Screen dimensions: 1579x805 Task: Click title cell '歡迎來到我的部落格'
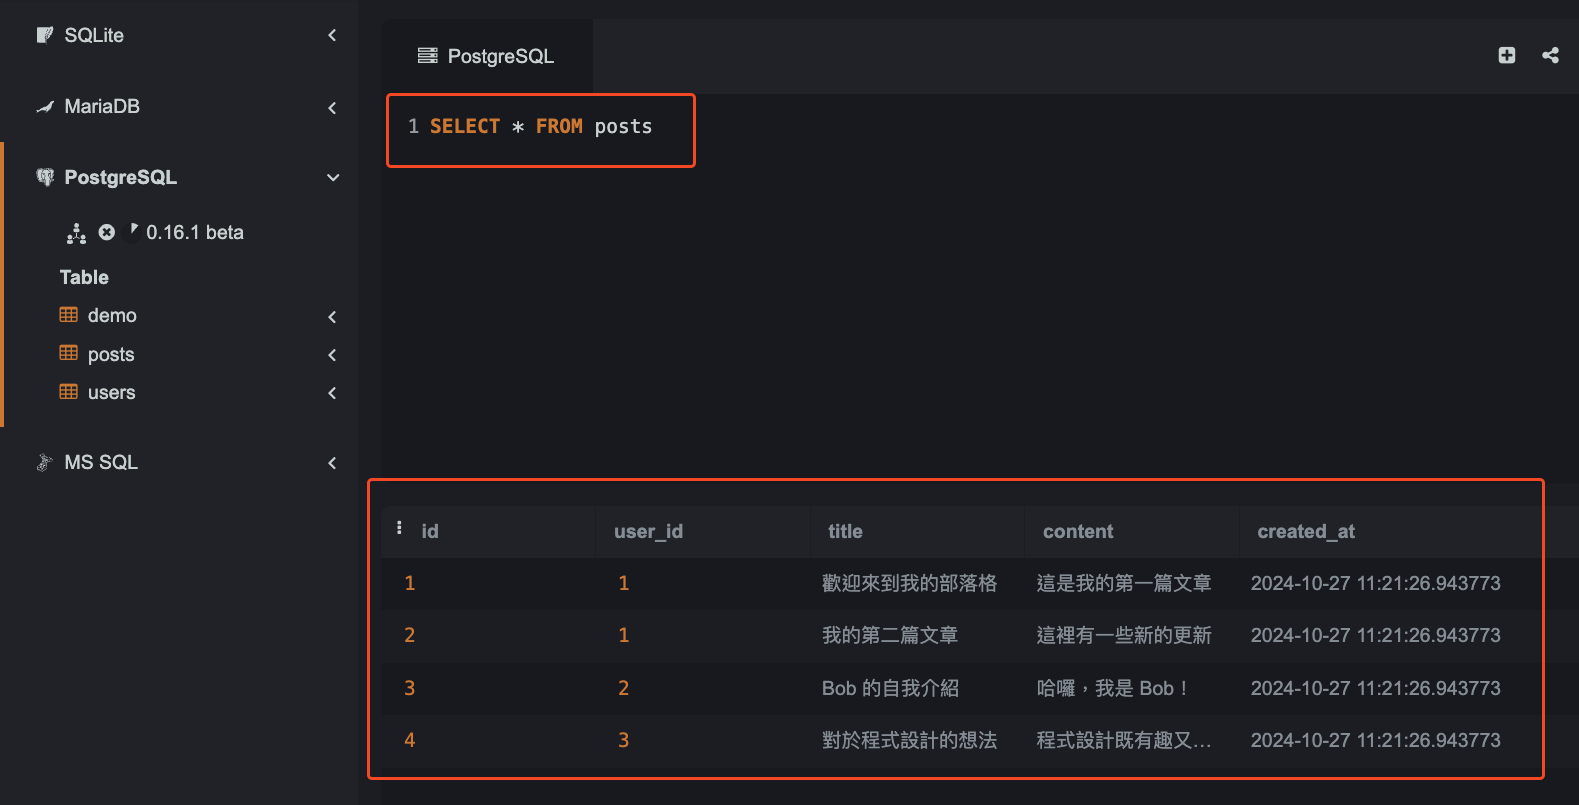coord(909,583)
